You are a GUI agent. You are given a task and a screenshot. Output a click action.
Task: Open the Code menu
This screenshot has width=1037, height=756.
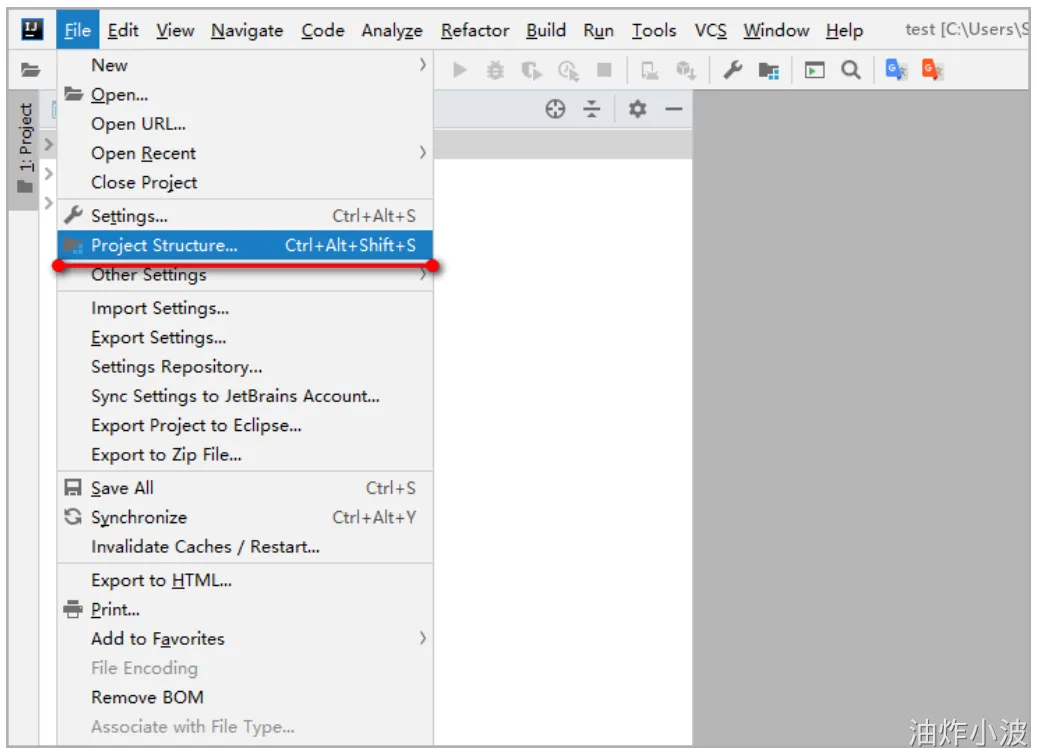coord(322,30)
